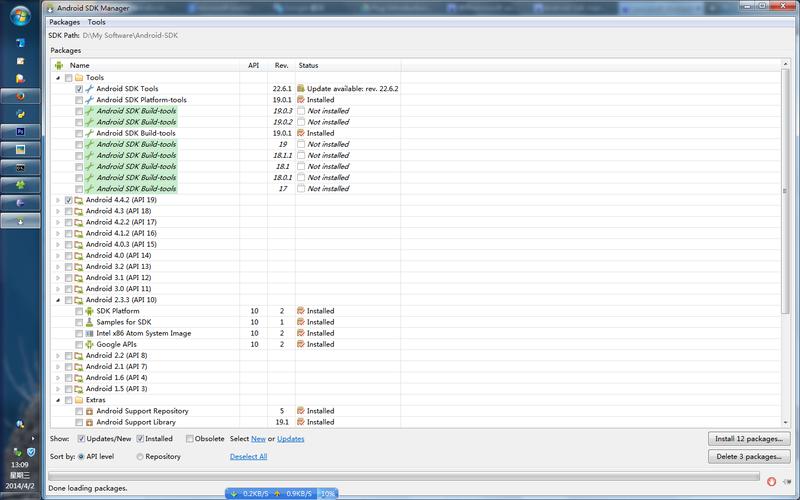Enable the Obsolete checkbox
Screen dimensions: 800x500
(x=190, y=439)
